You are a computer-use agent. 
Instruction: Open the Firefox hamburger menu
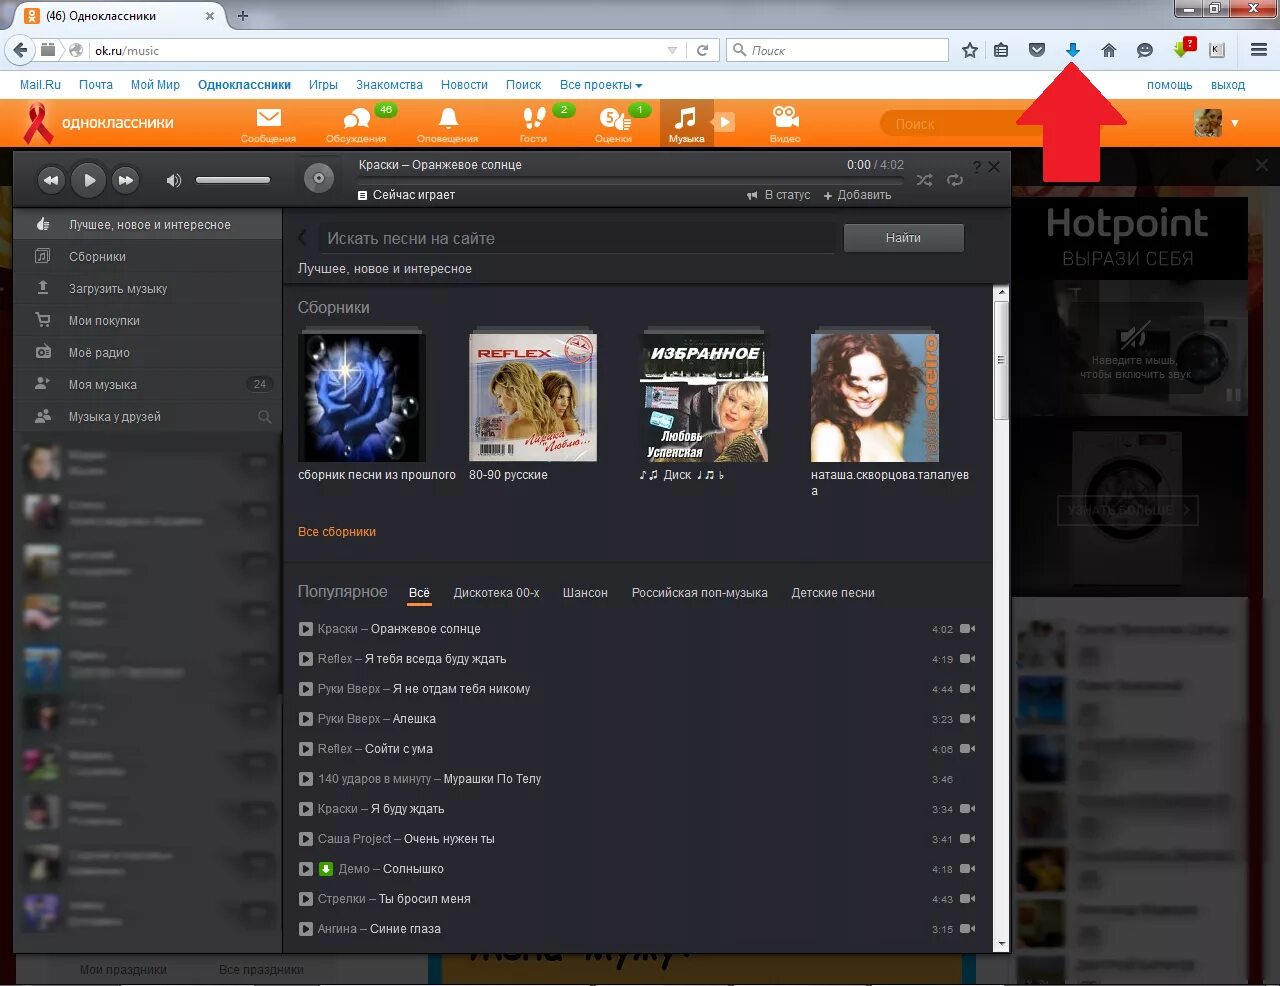coord(1259,50)
